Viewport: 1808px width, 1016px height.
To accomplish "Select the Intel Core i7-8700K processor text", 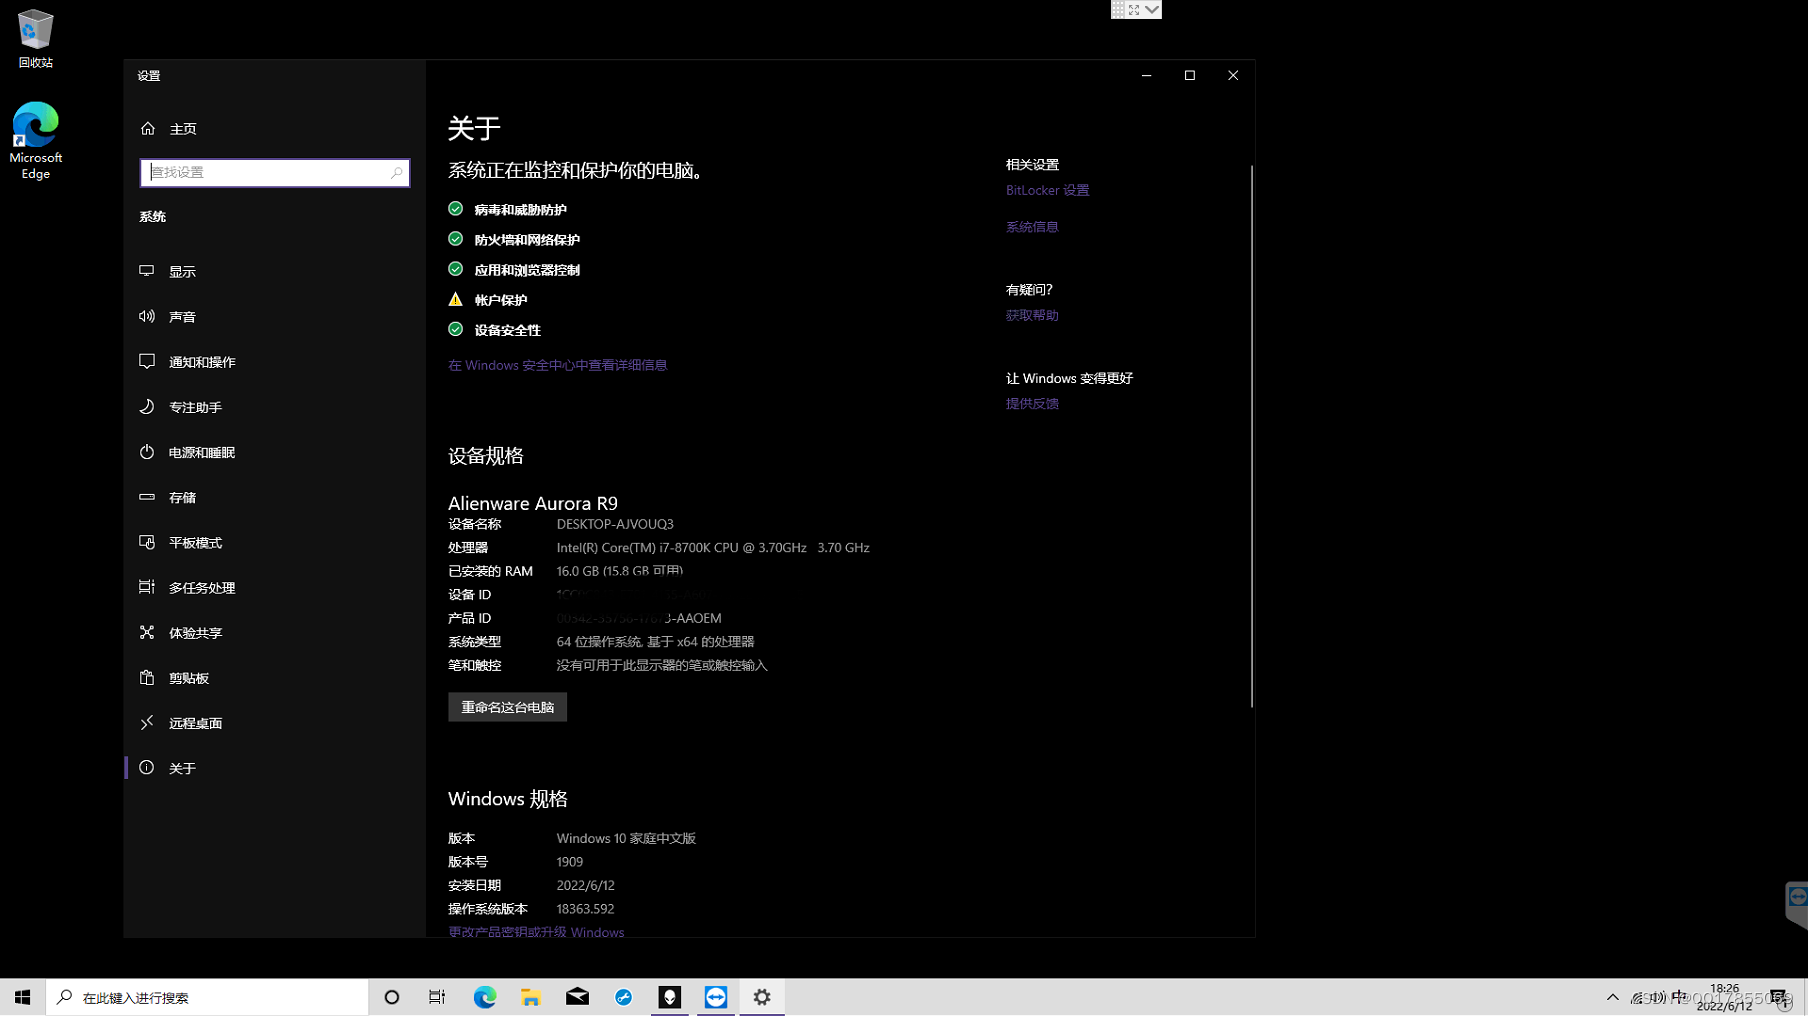I will coord(713,547).
